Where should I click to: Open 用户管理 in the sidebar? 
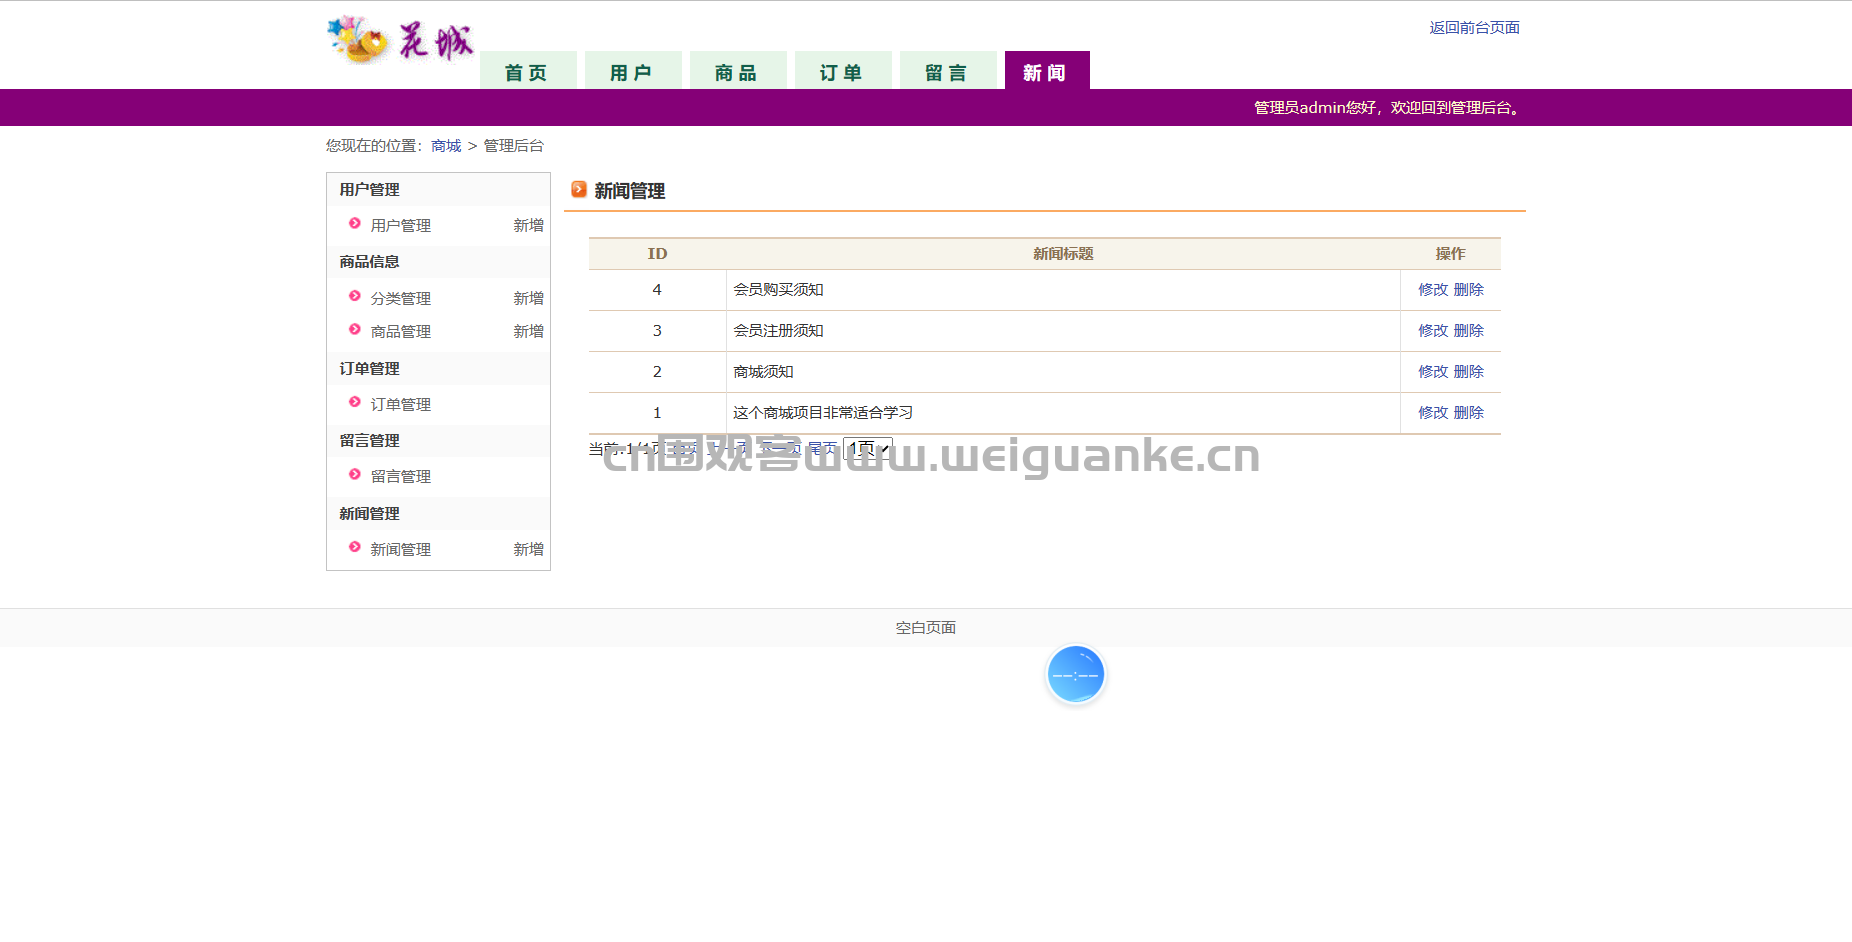click(x=401, y=226)
